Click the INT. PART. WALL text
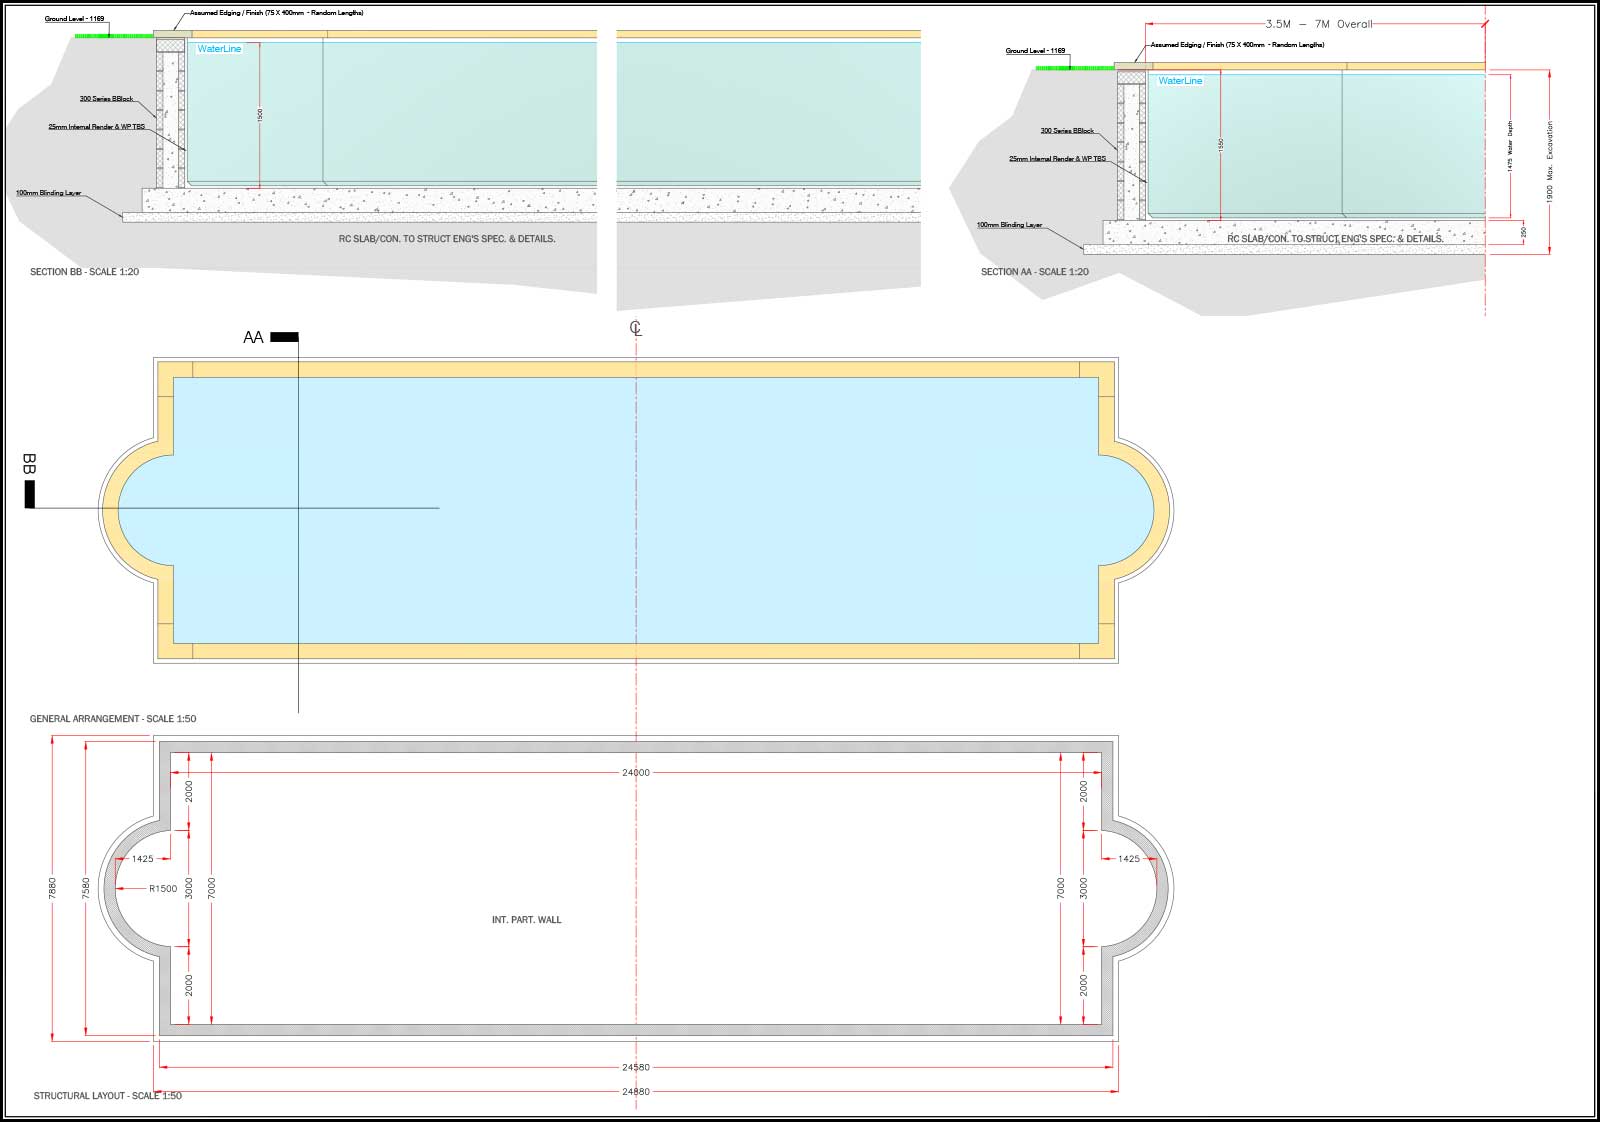 526,920
